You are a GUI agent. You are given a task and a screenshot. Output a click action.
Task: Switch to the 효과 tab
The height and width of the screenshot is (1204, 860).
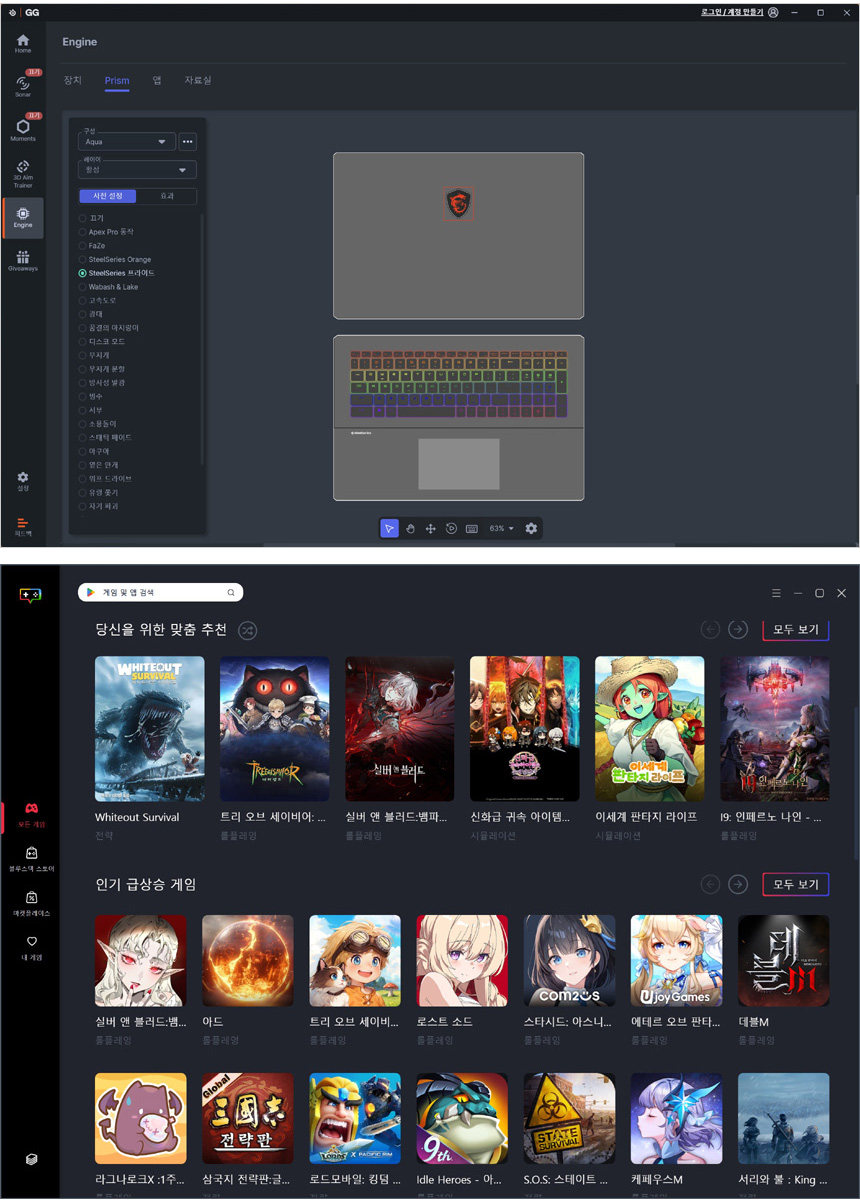click(167, 196)
